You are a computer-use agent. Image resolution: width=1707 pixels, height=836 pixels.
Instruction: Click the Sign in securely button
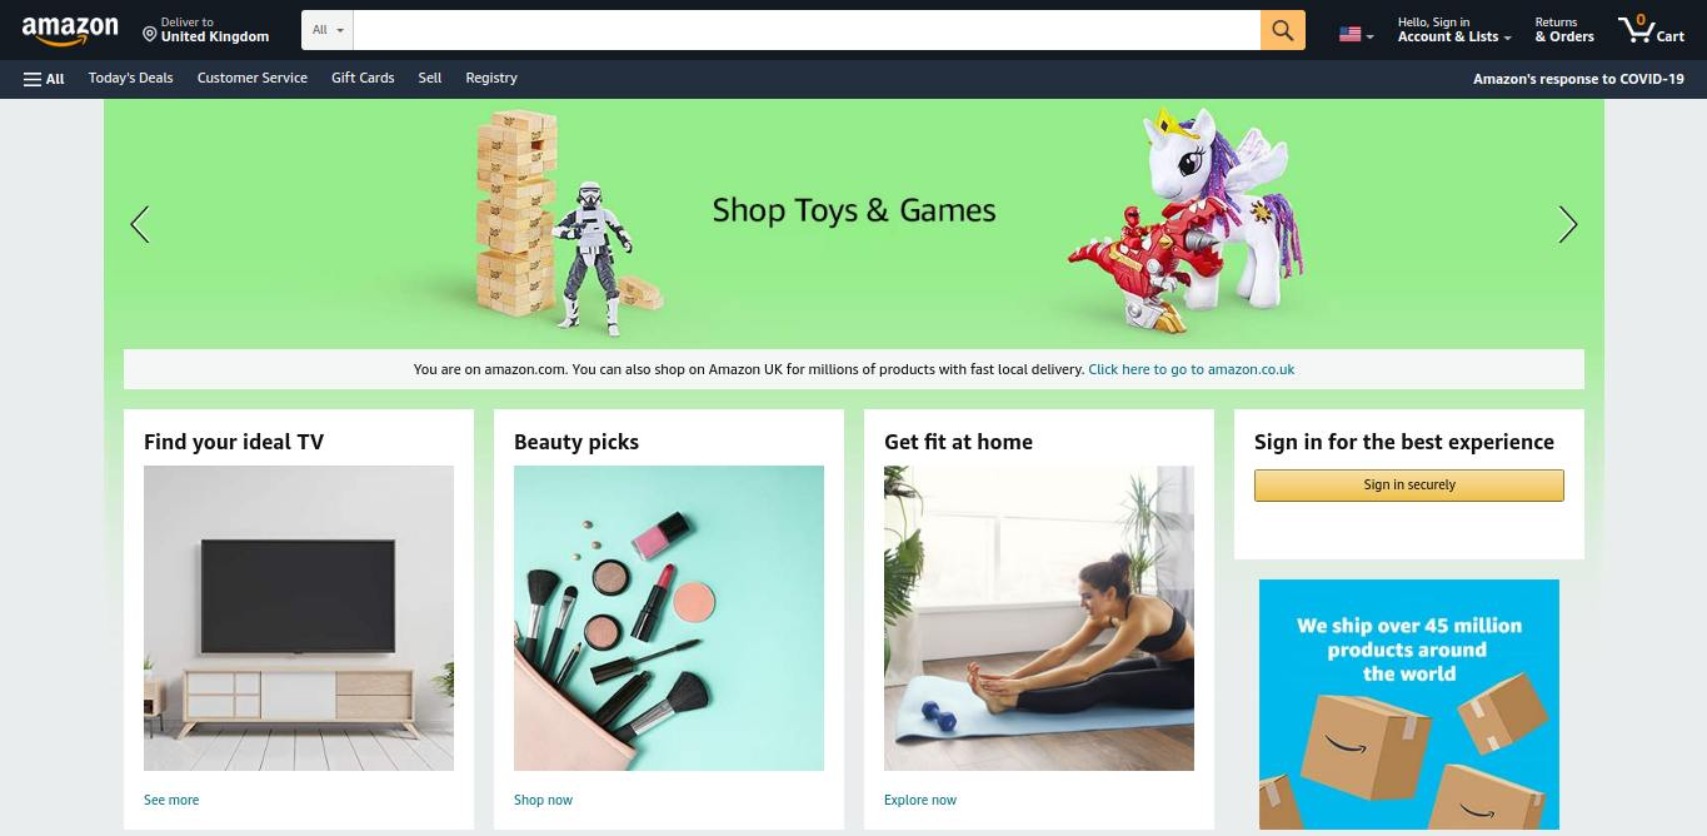pyautogui.click(x=1408, y=485)
